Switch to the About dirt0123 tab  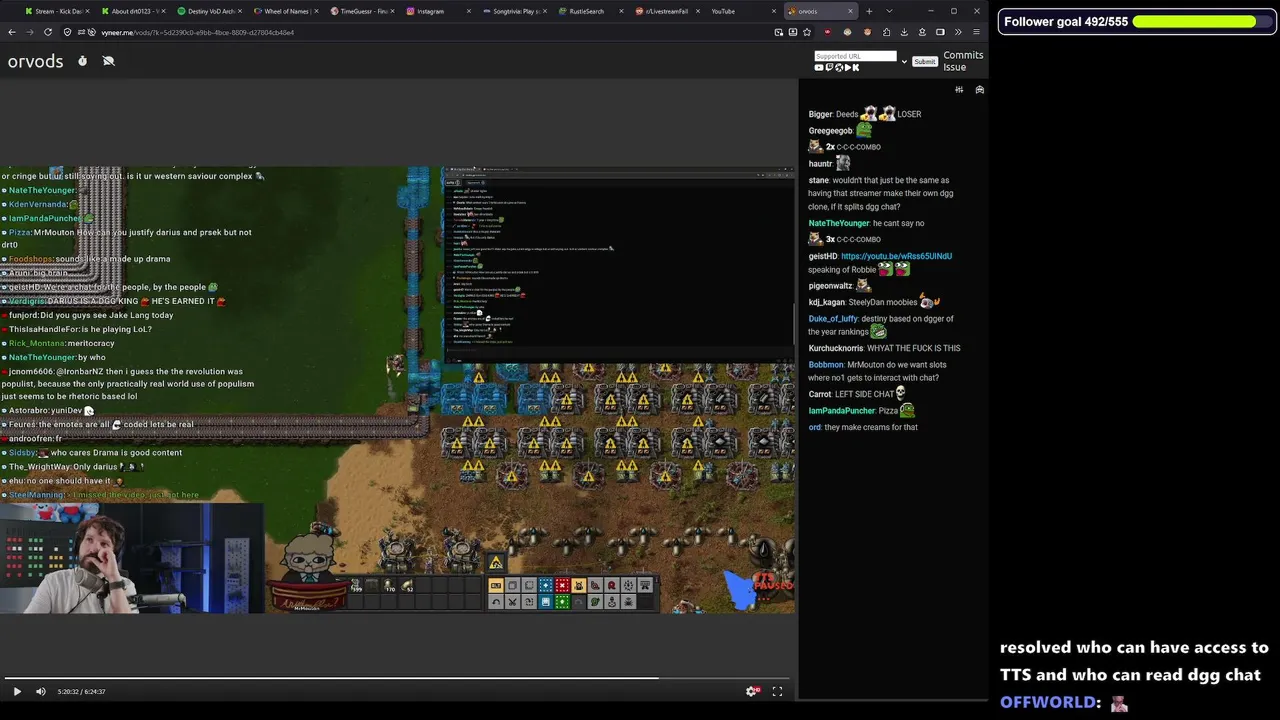point(134,11)
